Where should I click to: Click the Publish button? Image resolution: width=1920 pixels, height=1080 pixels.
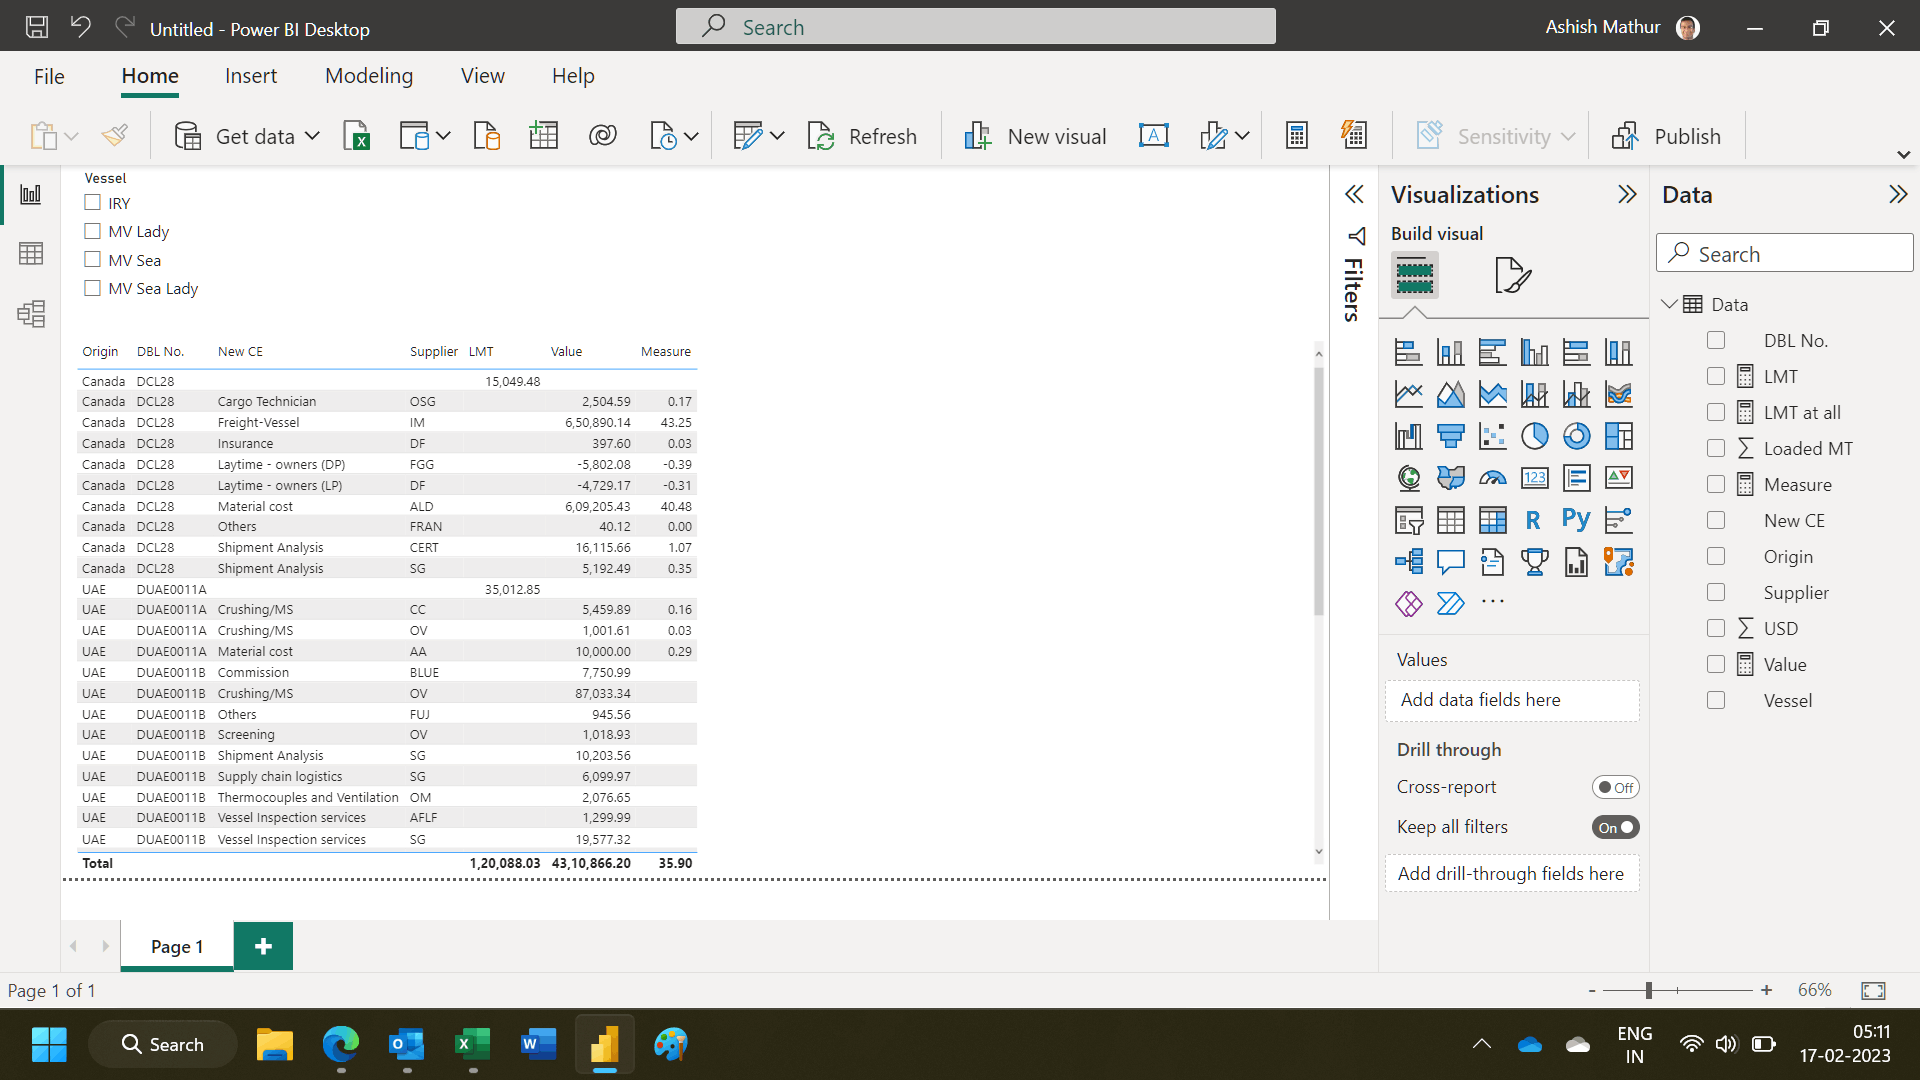1667,136
